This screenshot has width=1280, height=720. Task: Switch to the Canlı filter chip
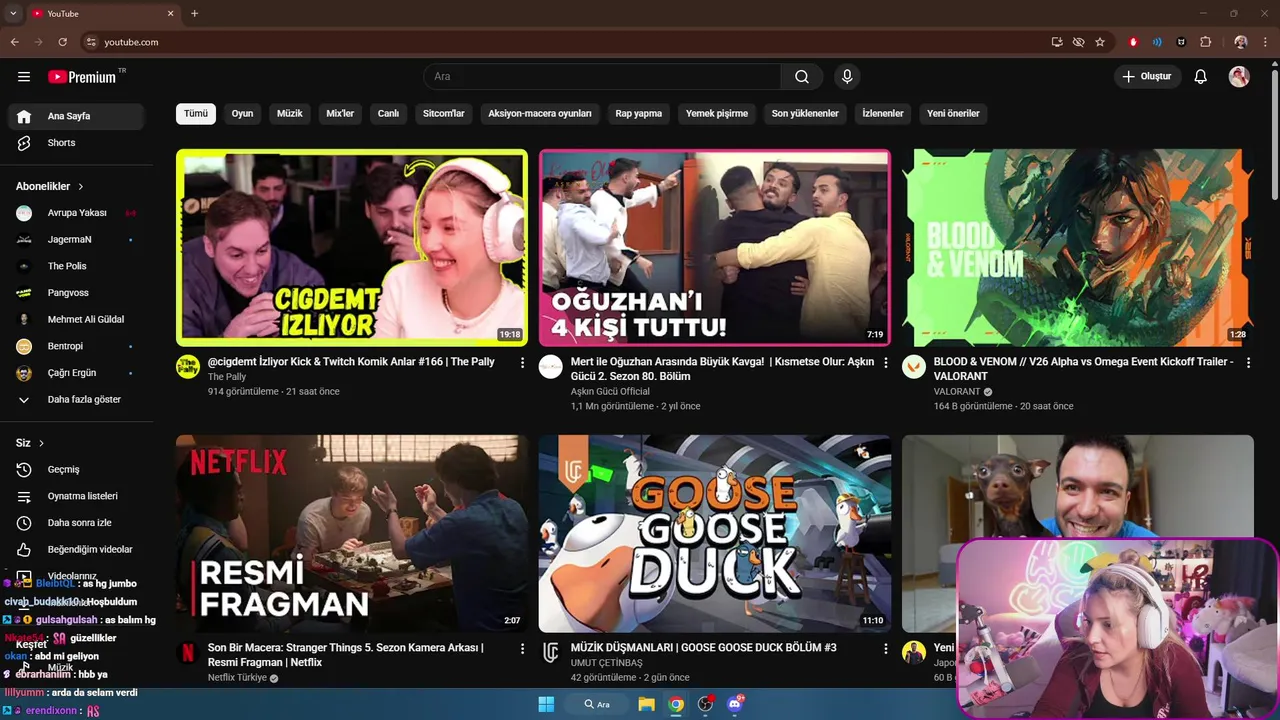tap(388, 114)
